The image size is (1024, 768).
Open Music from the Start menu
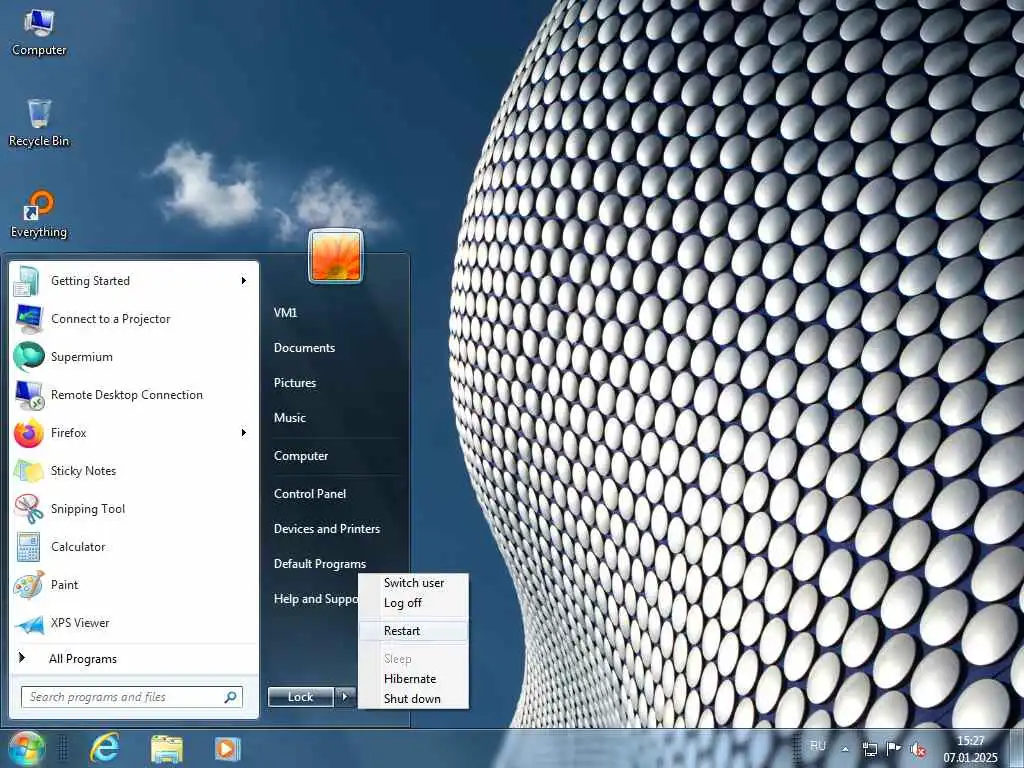[289, 418]
